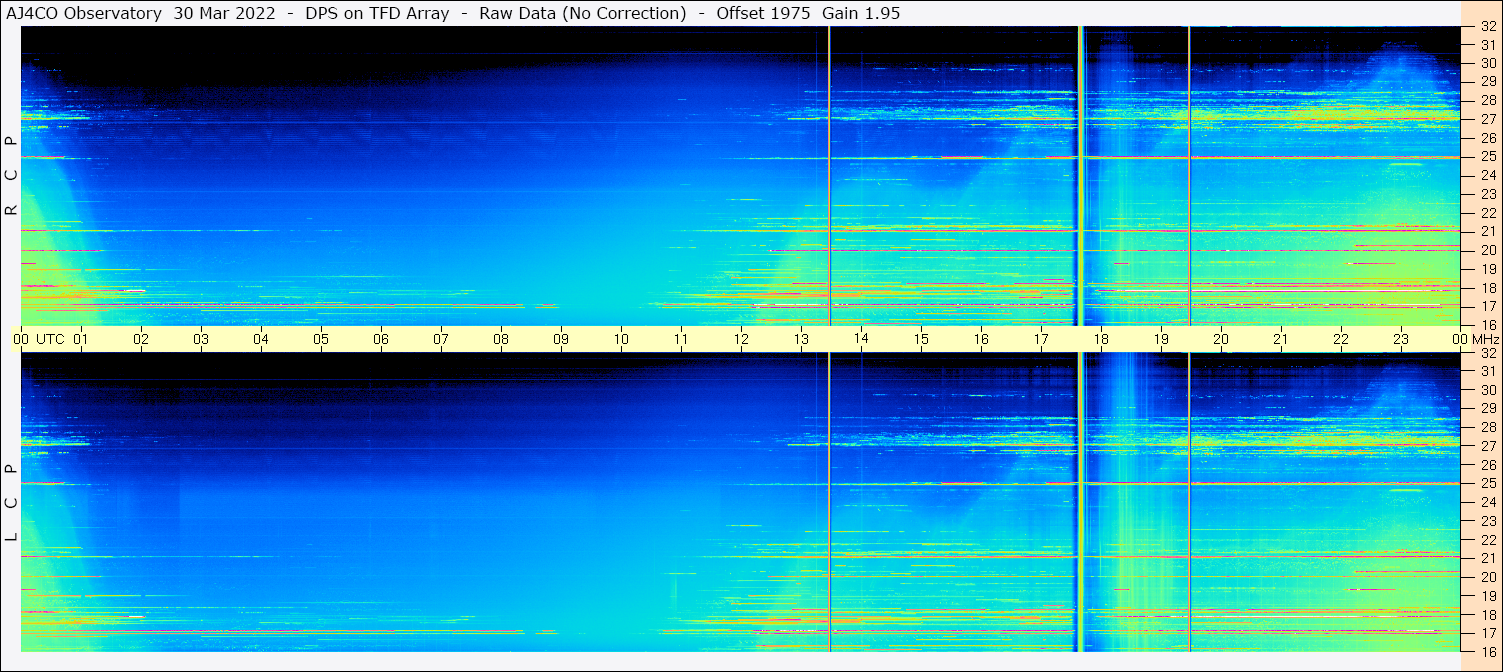The width and height of the screenshot is (1503, 672).
Task: Select the 22 MHz tick on the RCP scale
Action: pos(1487,213)
